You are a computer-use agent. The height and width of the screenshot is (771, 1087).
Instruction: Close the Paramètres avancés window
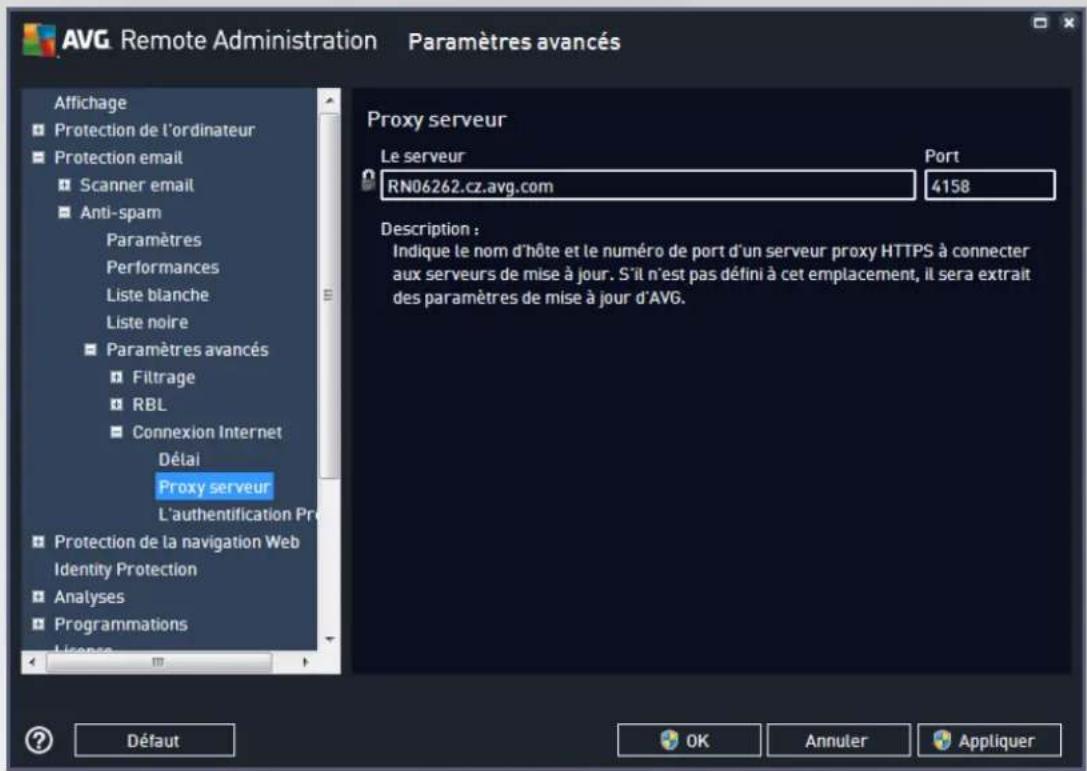click(1069, 22)
